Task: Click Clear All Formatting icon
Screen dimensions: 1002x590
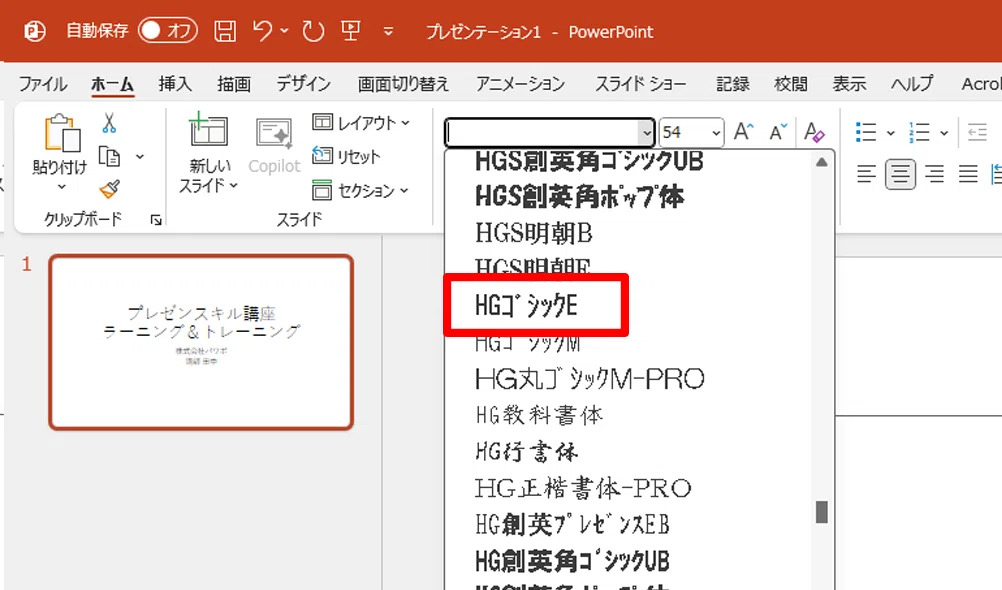Action: (813, 132)
